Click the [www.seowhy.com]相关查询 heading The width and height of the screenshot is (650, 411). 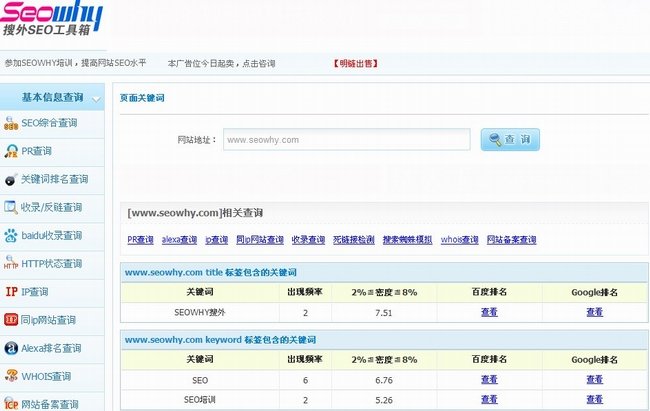(195, 213)
